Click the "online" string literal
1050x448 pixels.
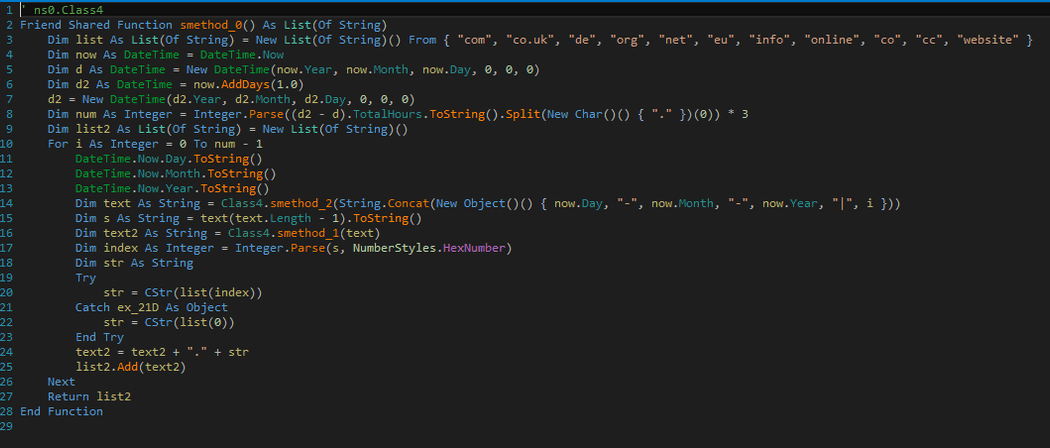click(833, 40)
